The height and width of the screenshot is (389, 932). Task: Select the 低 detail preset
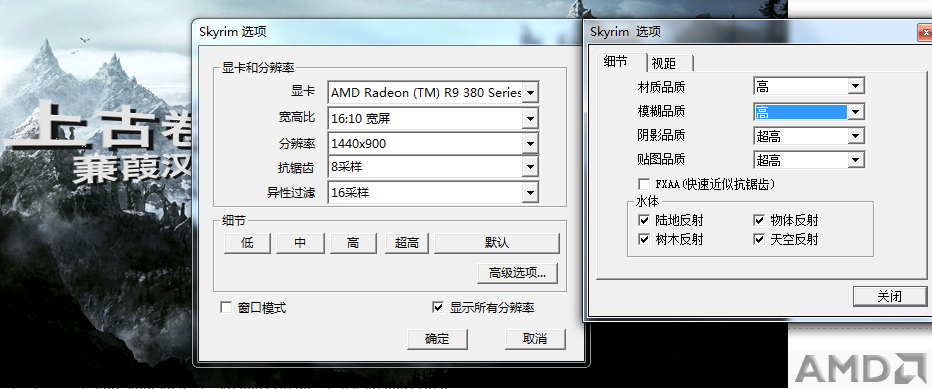[247, 243]
